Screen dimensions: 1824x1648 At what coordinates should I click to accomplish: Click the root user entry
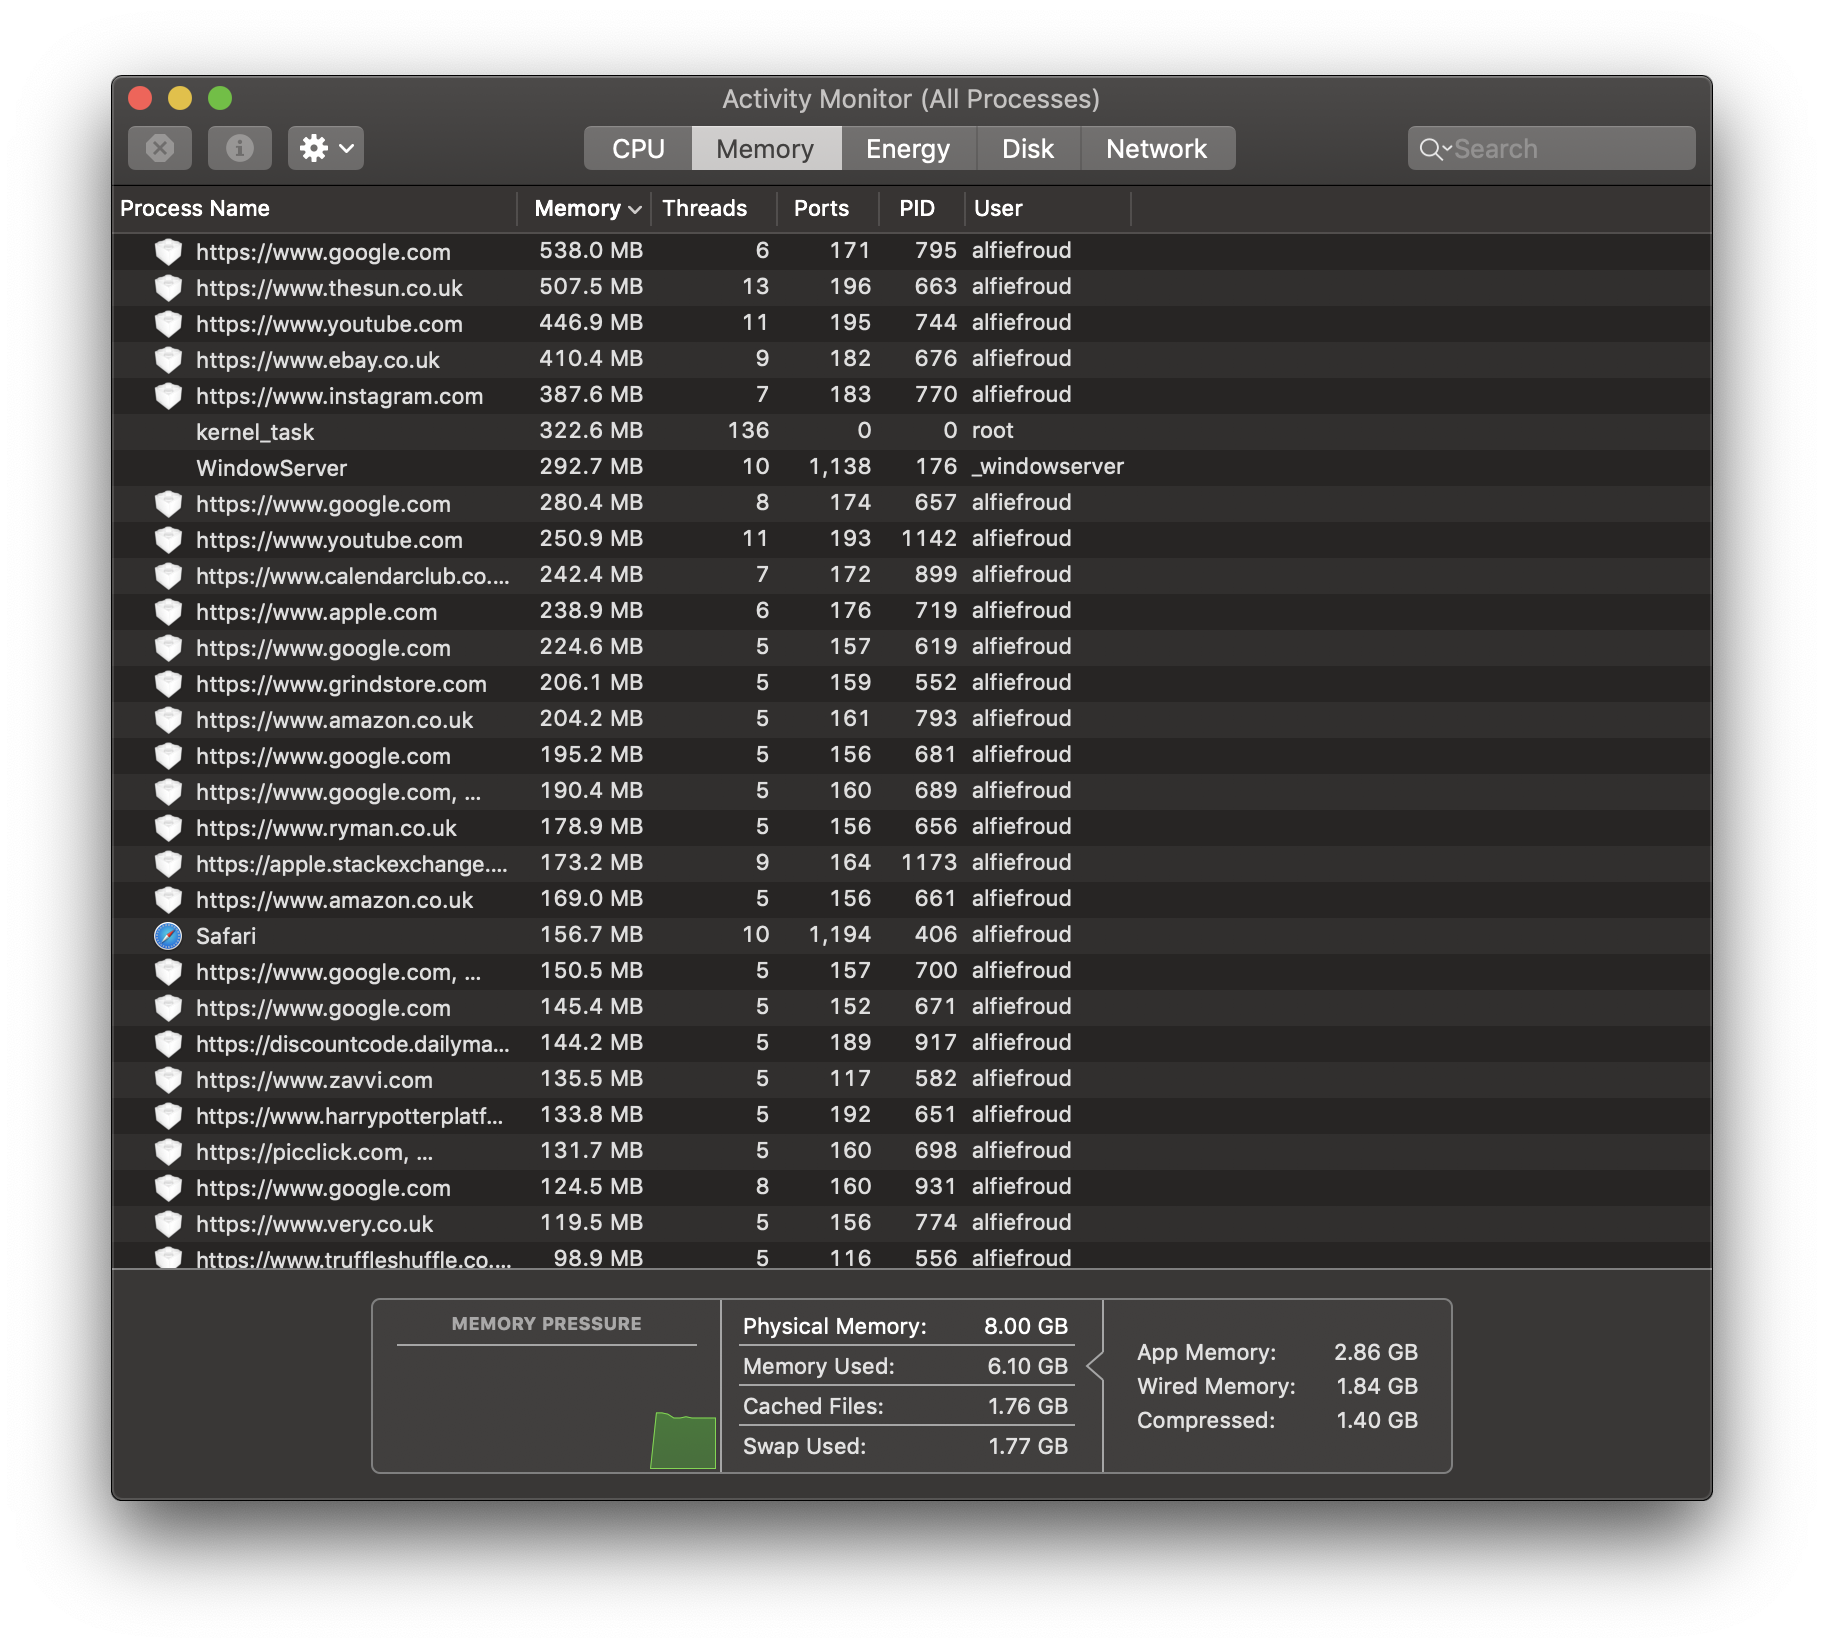[993, 430]
